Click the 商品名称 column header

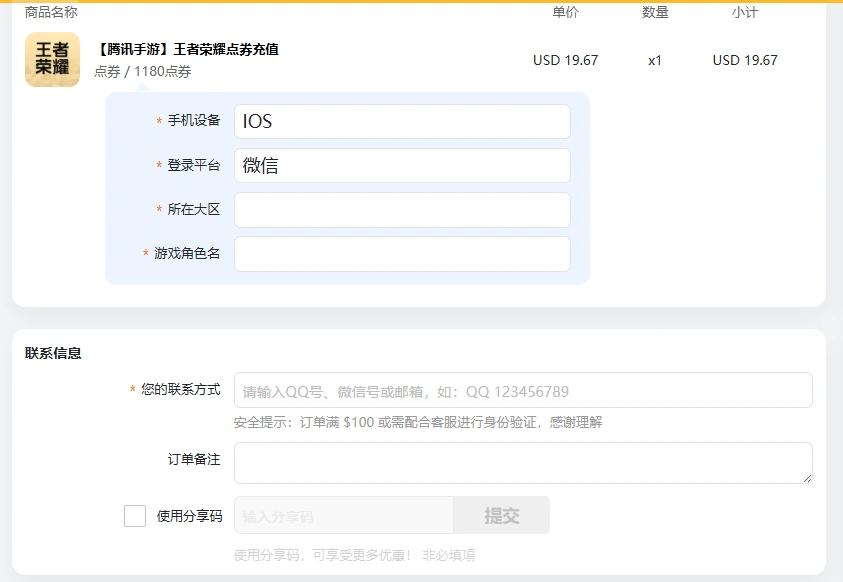click(x=51, y=12)
